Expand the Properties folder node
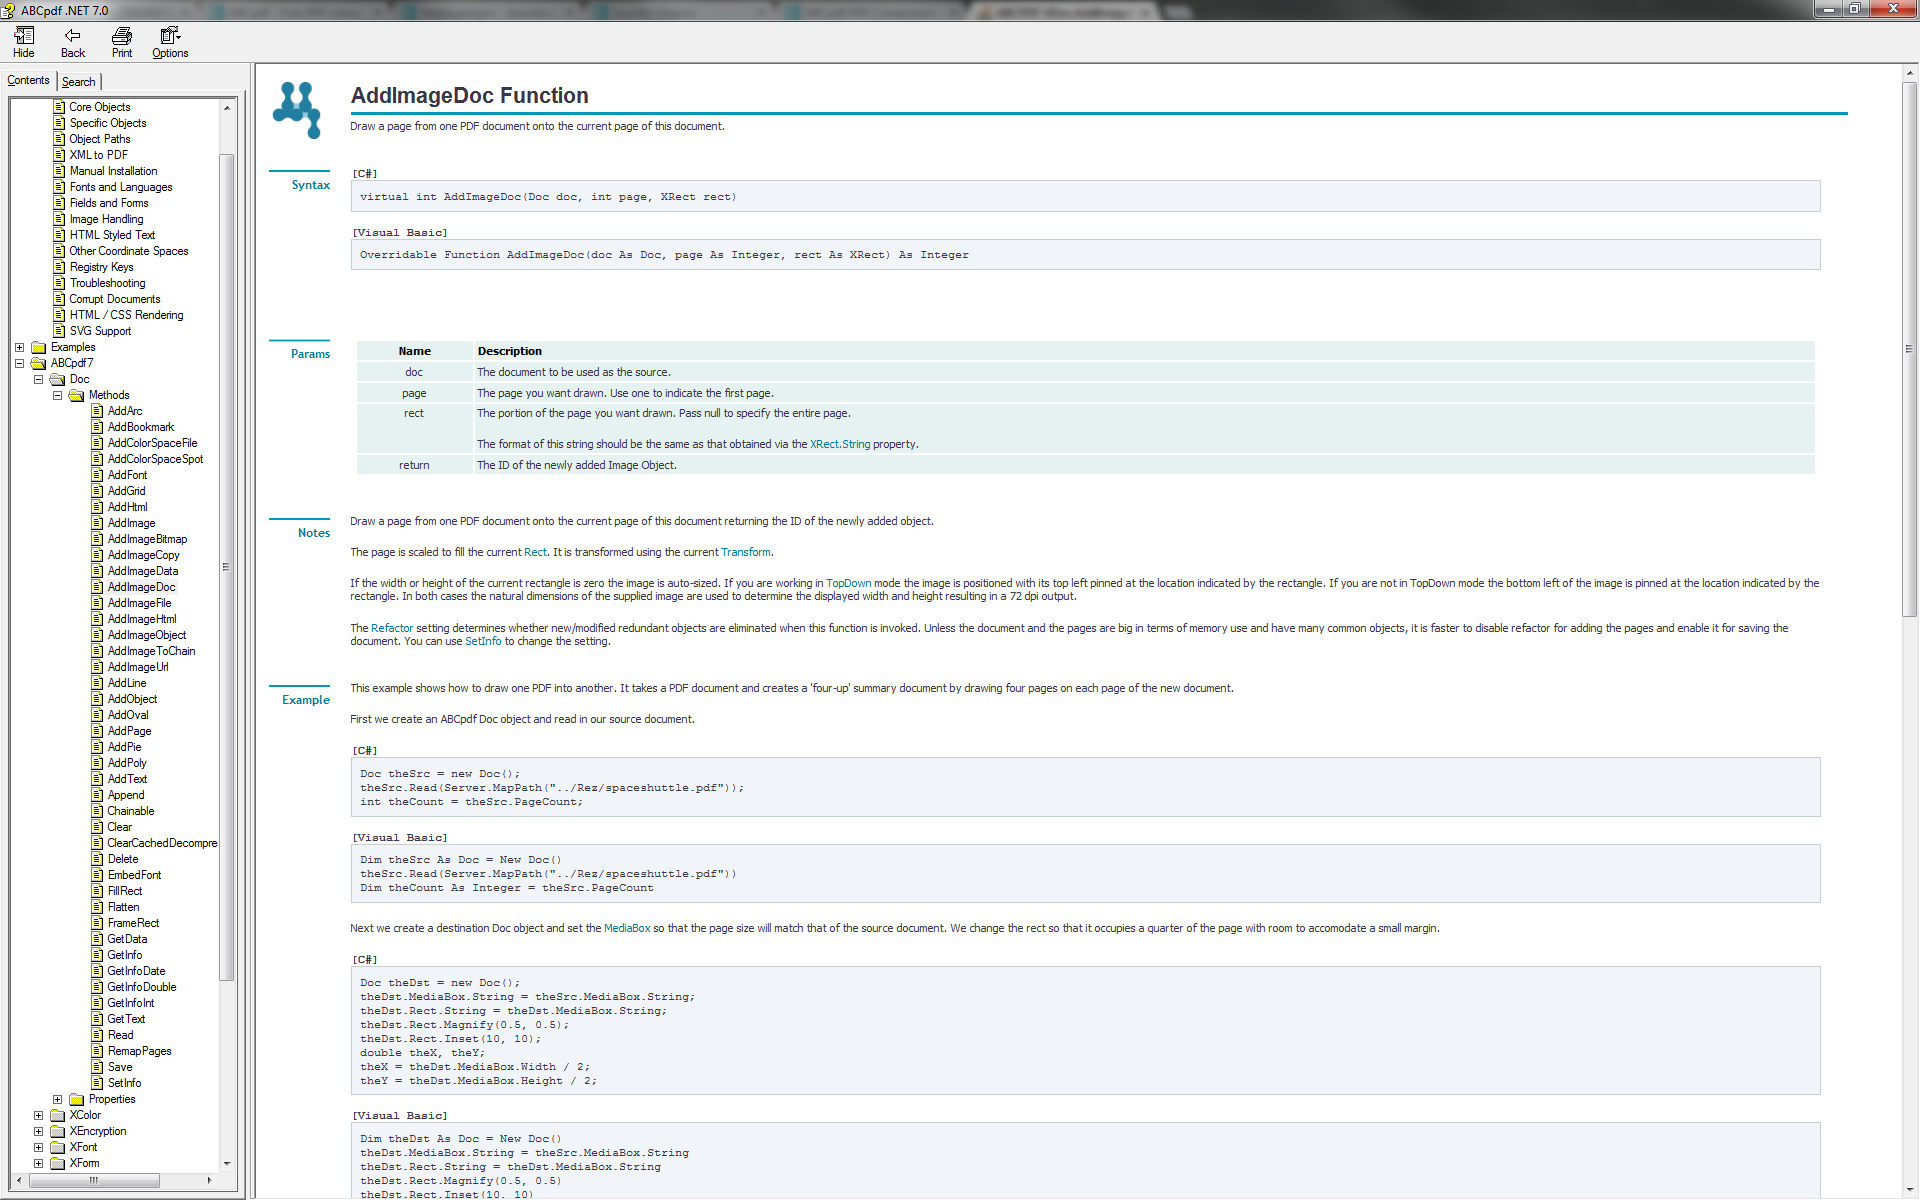1920x1200 pixels. click(57, 1099)
